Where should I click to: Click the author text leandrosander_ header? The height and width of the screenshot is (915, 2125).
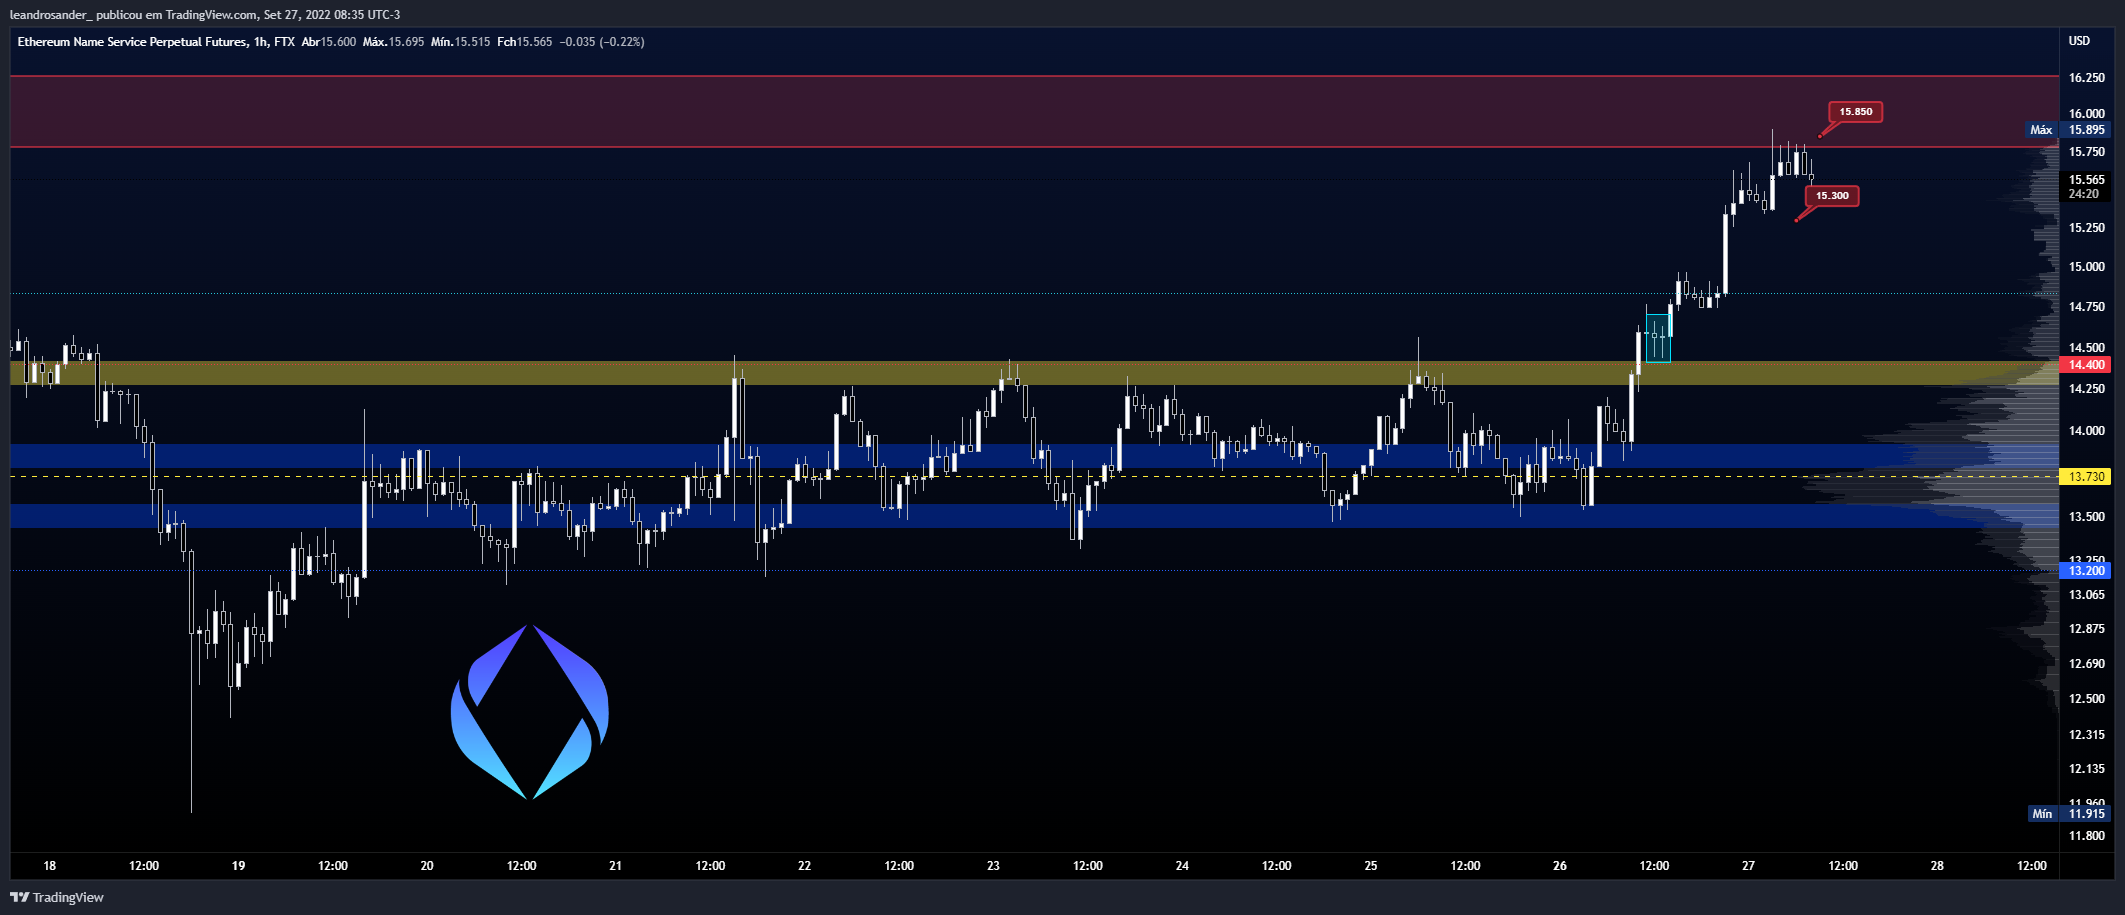coord(49,15)
